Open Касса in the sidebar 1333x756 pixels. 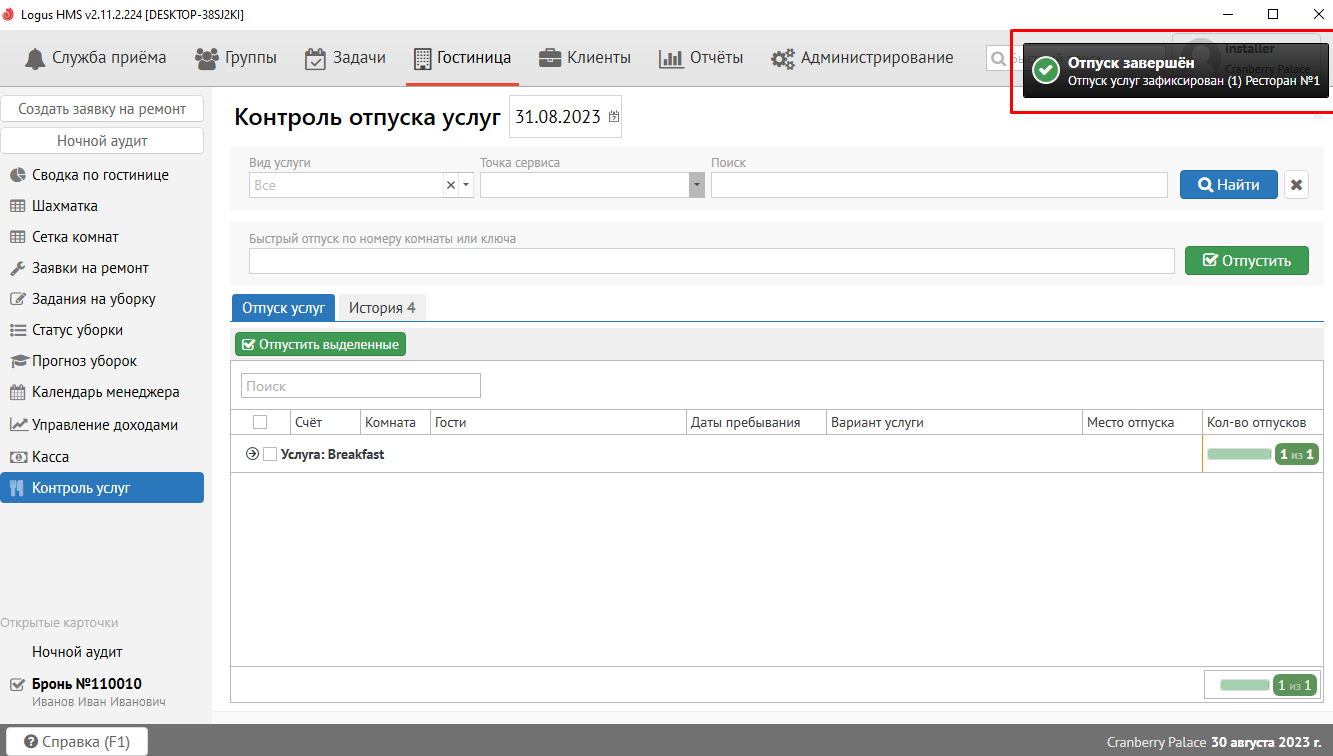pos(50,456)
